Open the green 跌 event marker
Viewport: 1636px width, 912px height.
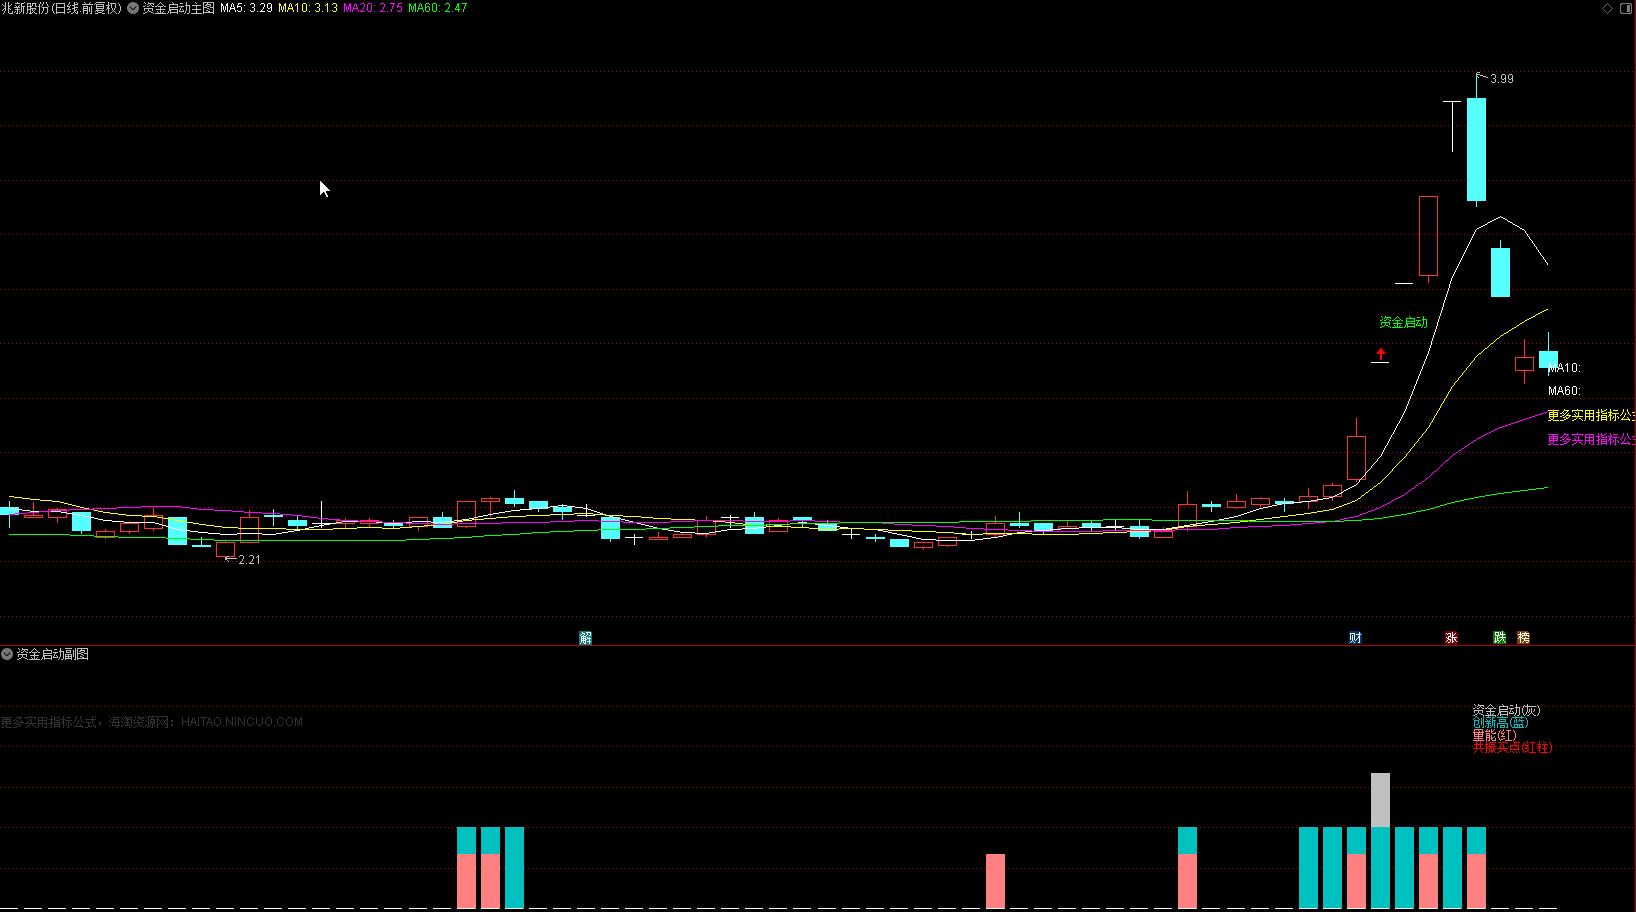1499,638
